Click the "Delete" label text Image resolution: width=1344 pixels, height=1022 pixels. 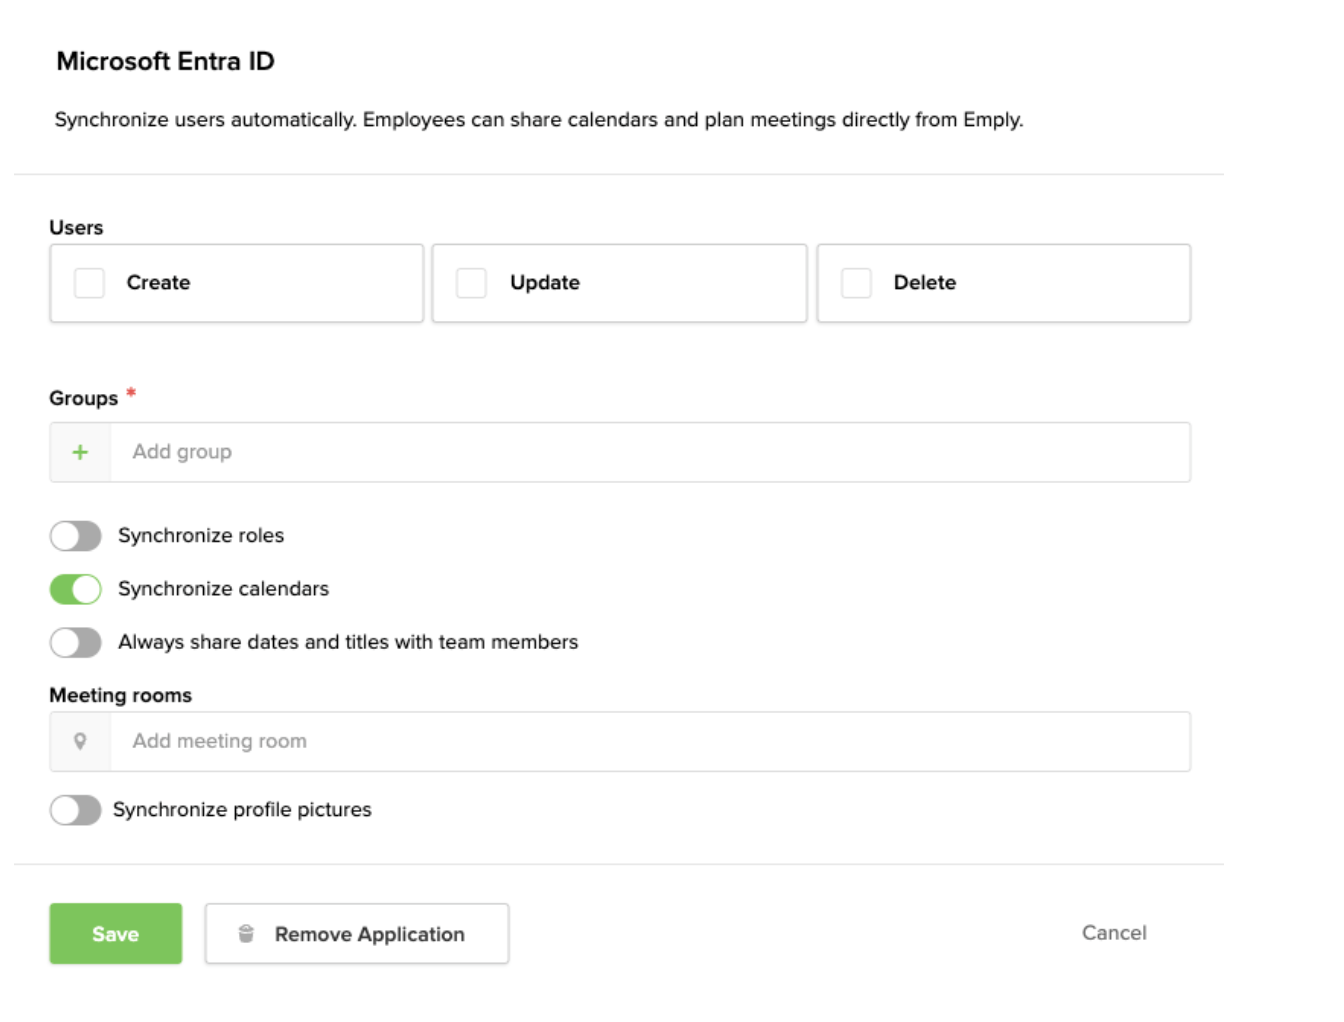pos(925,283)
